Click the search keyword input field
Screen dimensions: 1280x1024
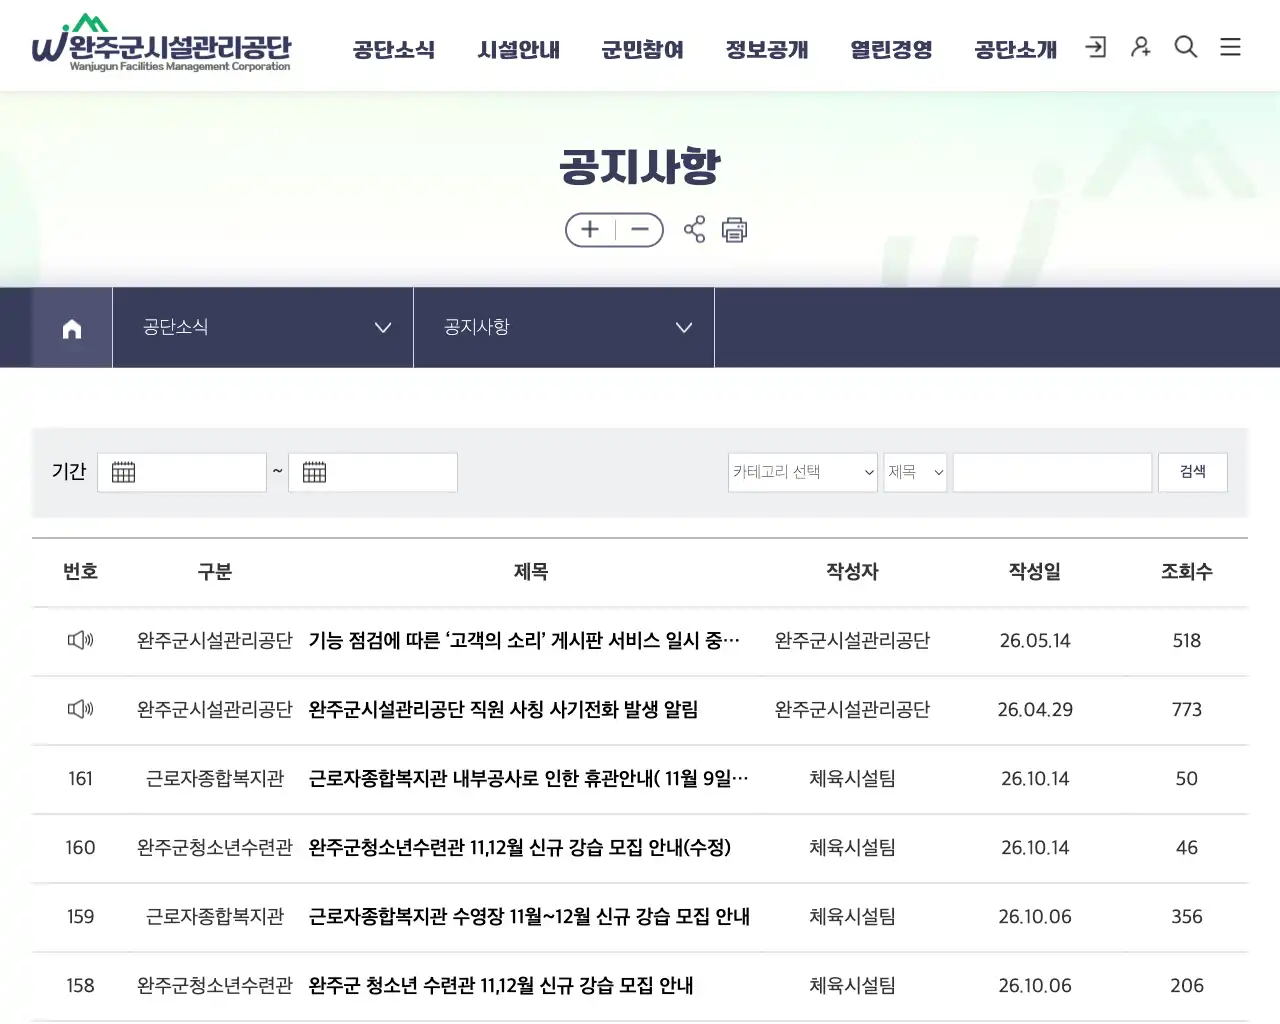[1052, 472]
